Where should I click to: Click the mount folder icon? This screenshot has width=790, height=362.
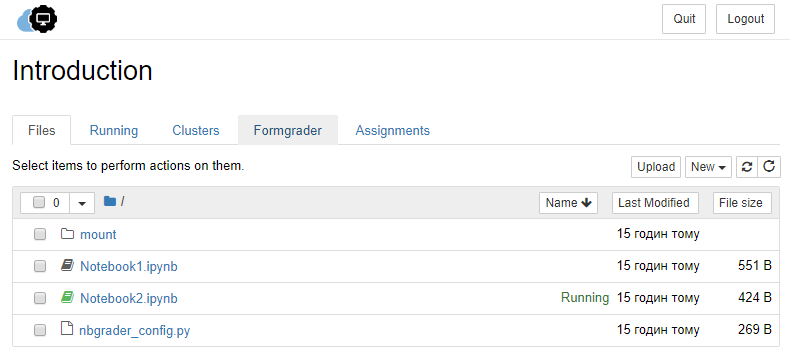tap(67, 234)
